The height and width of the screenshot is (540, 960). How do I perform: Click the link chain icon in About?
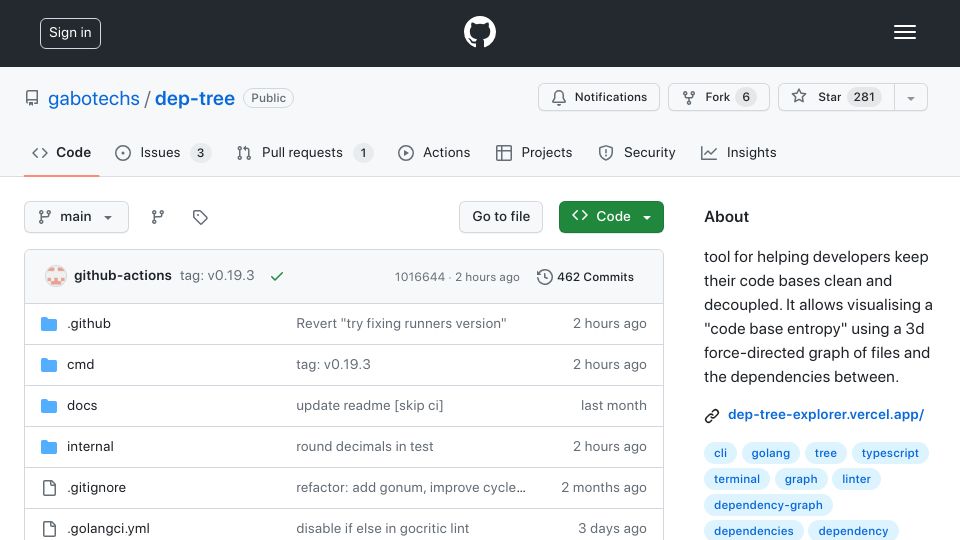[711, 416]
